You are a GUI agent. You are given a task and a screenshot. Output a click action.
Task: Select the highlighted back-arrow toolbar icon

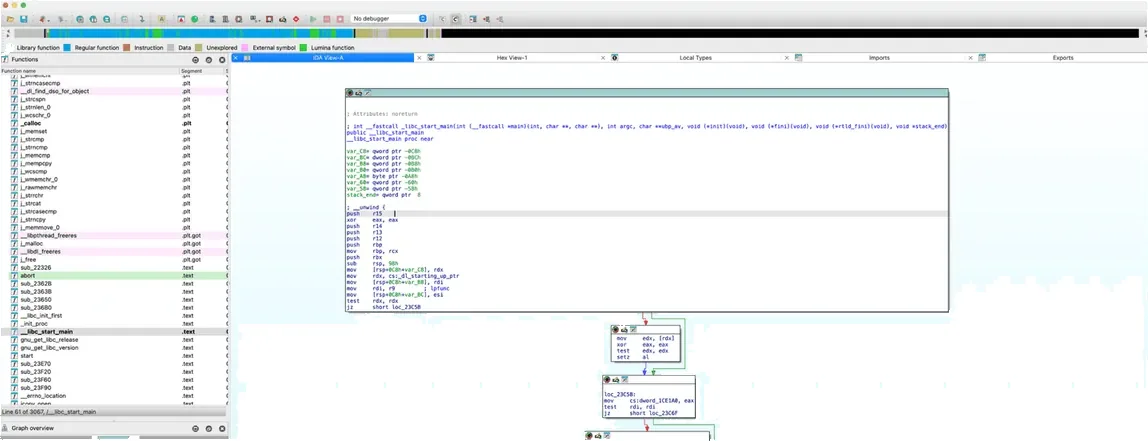click(455, 18)
